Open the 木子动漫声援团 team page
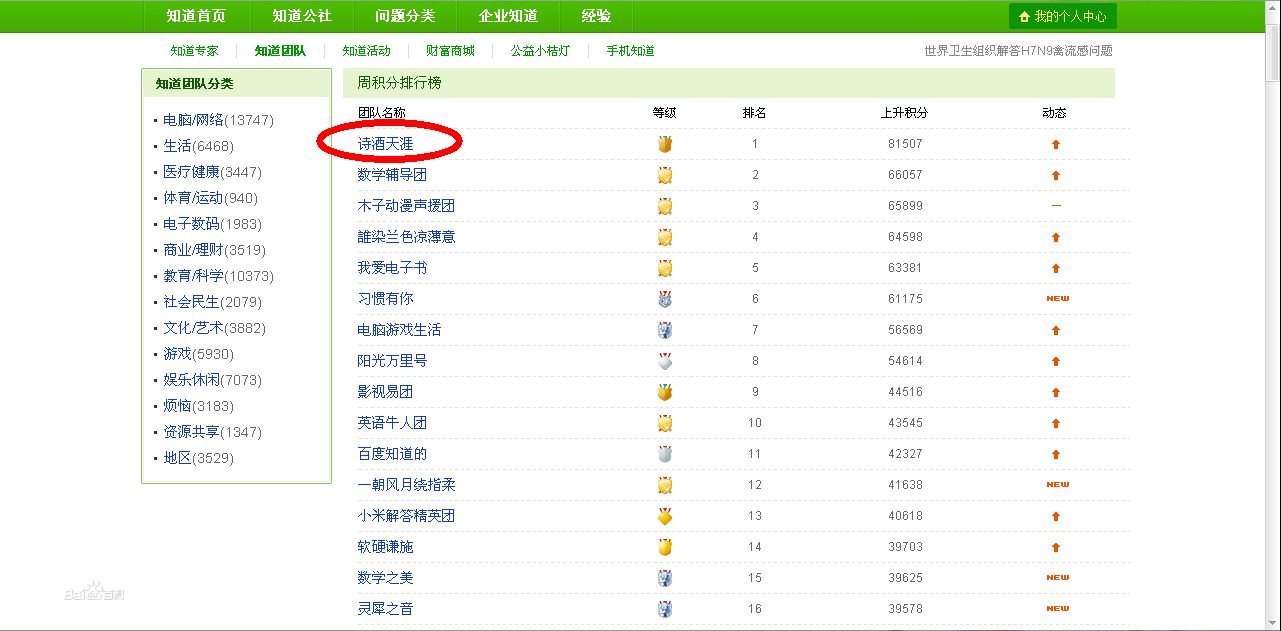The width and height of the screenshot is (1281, 631). coord(406,206)
